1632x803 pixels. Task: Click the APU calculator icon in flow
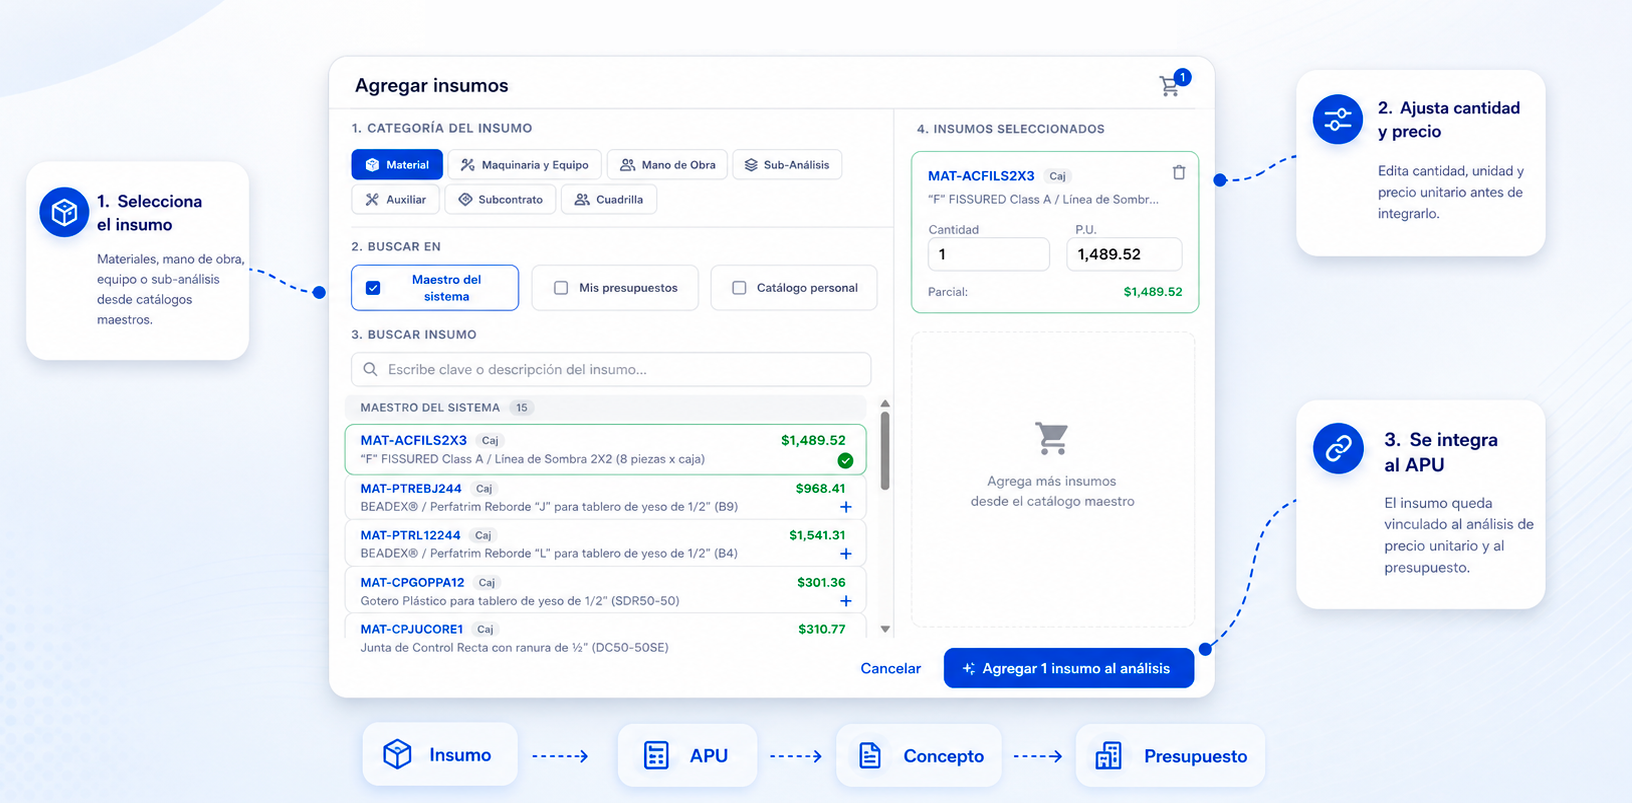(656, 755)
